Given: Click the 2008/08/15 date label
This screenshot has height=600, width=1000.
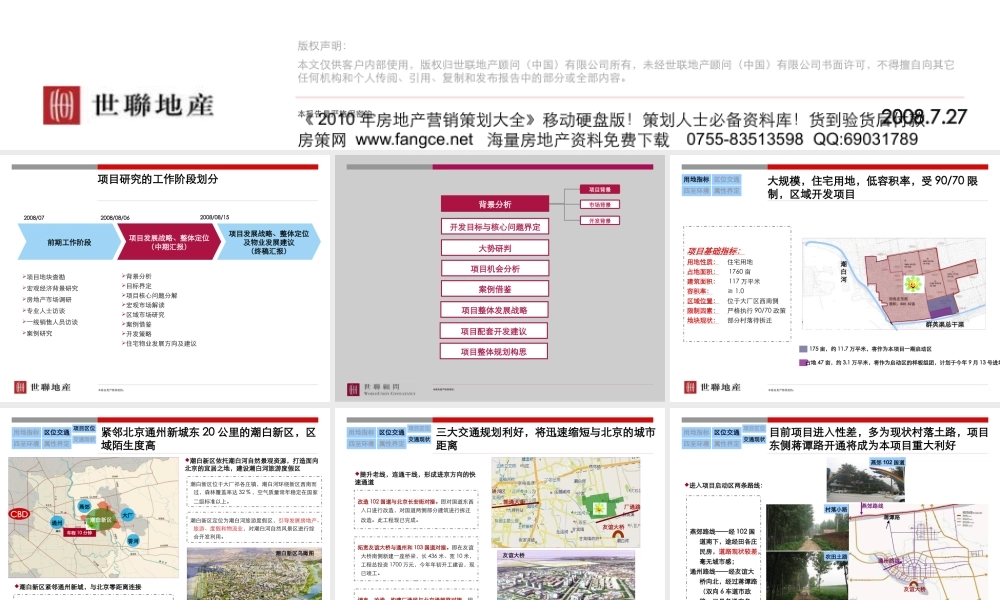Looking at the screenshot, I should tap(215, 217).
